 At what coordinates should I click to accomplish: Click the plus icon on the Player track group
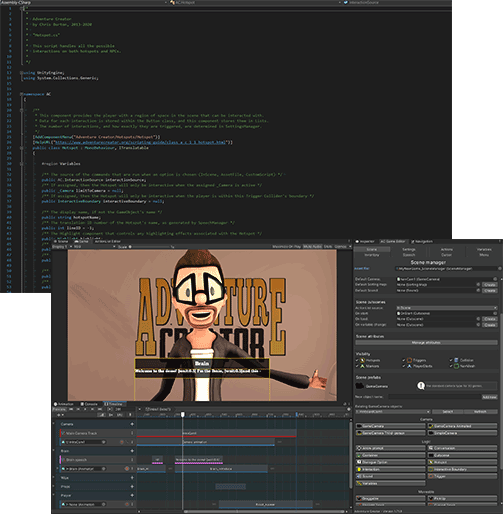click(132, 495)
